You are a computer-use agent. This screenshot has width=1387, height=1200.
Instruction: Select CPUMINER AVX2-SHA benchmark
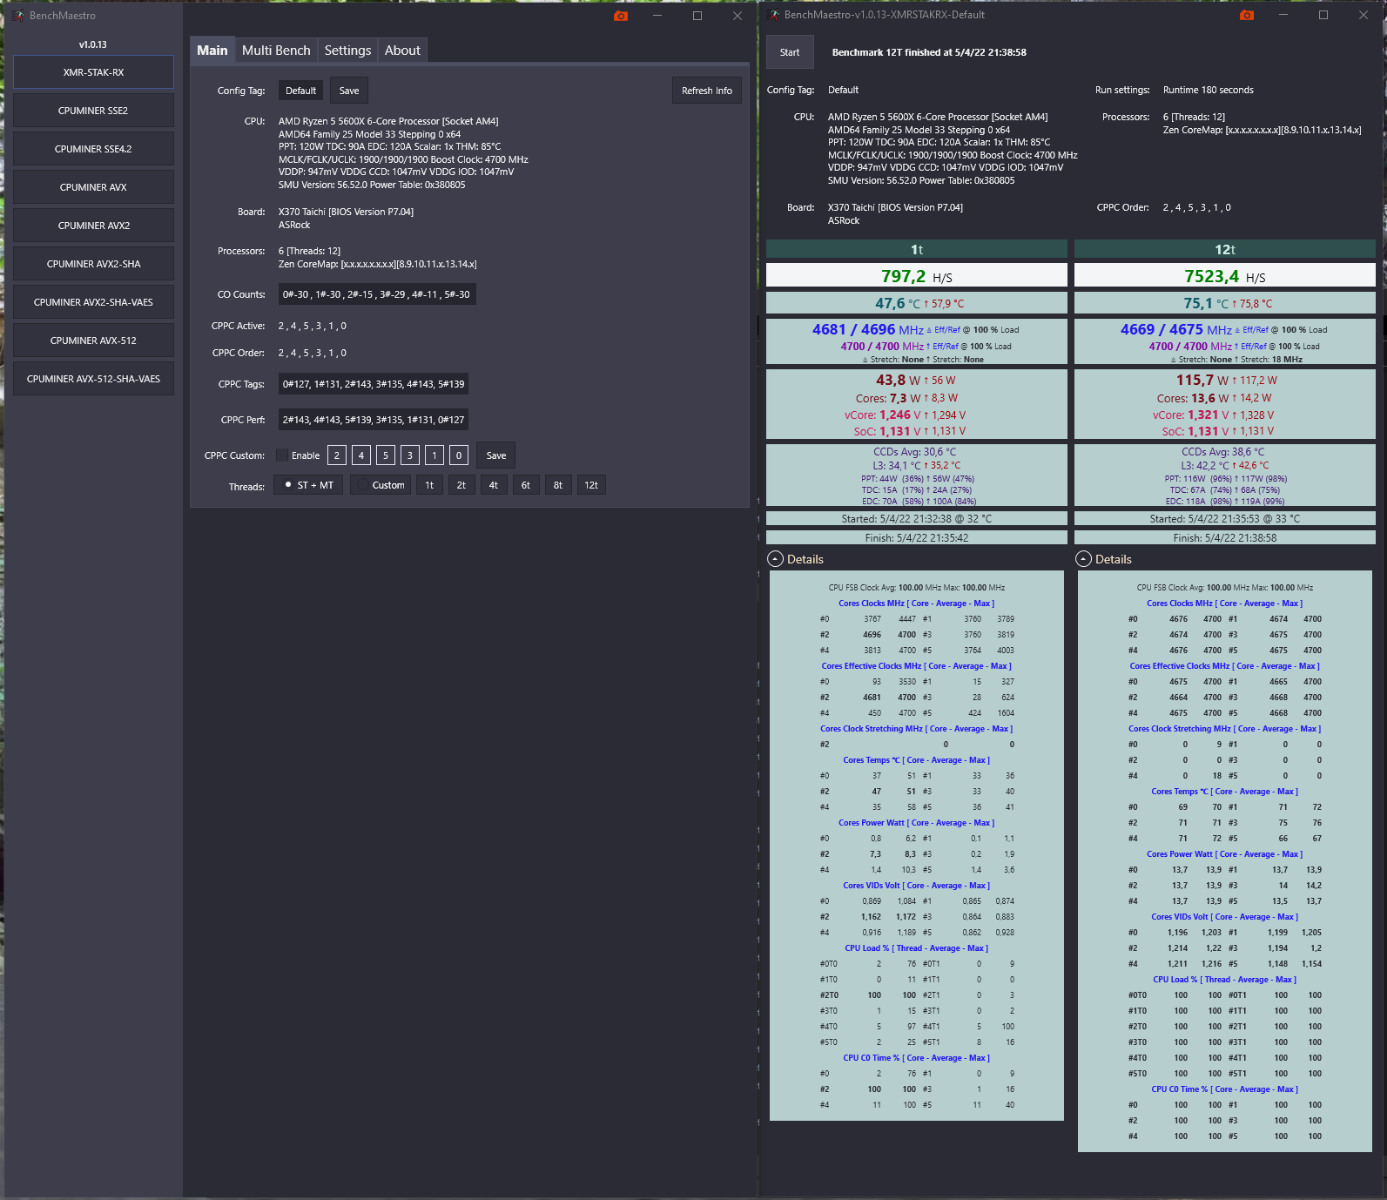pos(93,264)
